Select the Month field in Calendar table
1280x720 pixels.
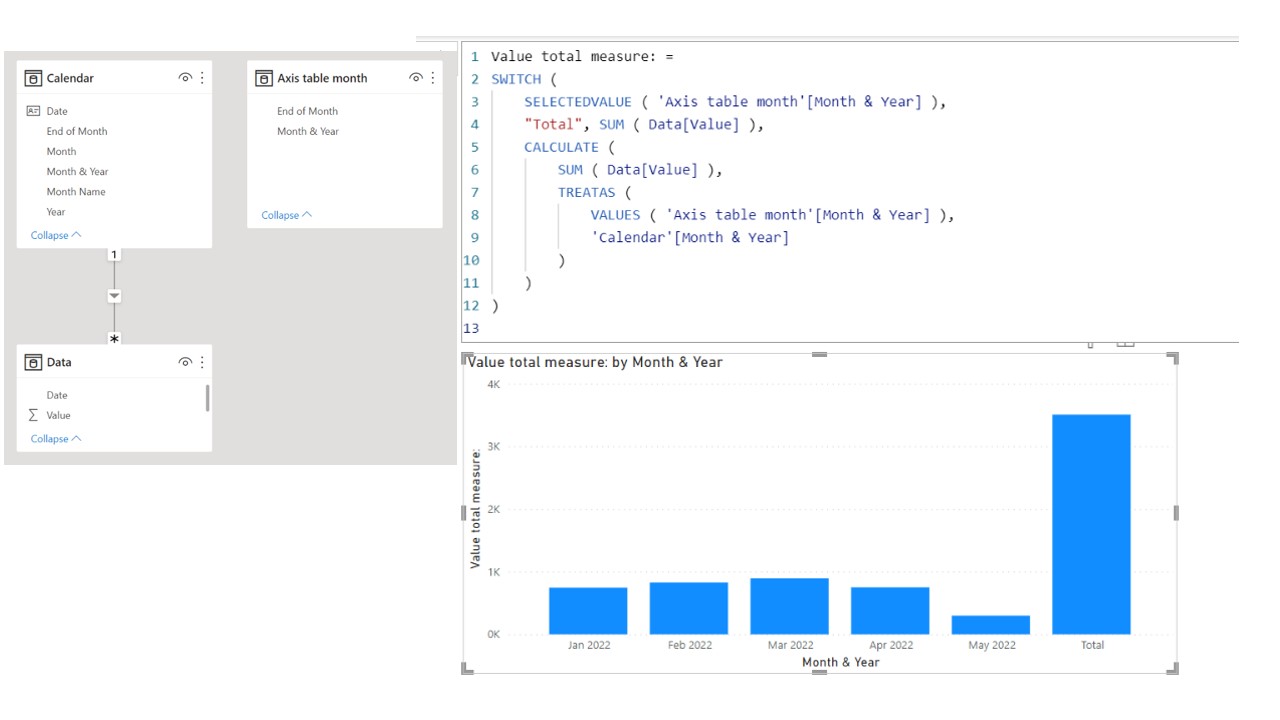tap(61, 151)
